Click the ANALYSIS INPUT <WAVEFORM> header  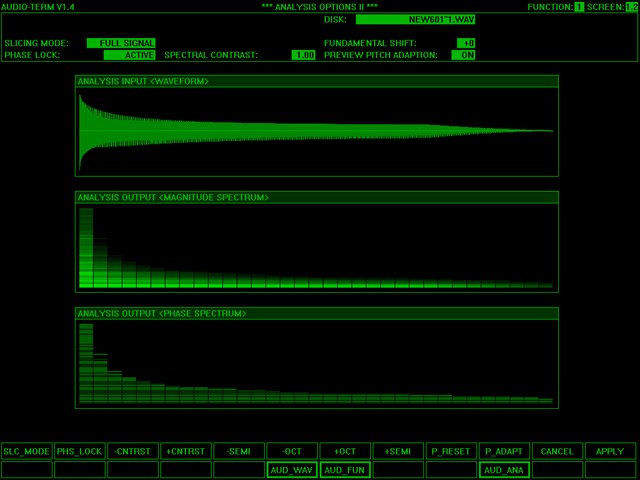[317, 81]
